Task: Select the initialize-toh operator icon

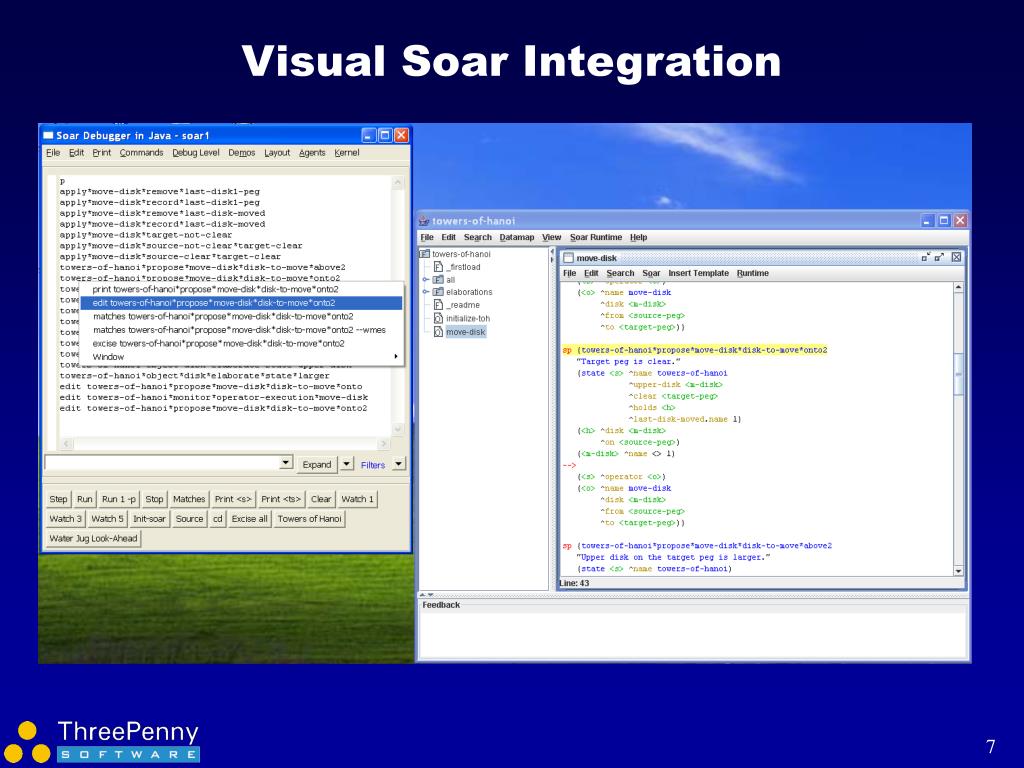Action: 439,318
